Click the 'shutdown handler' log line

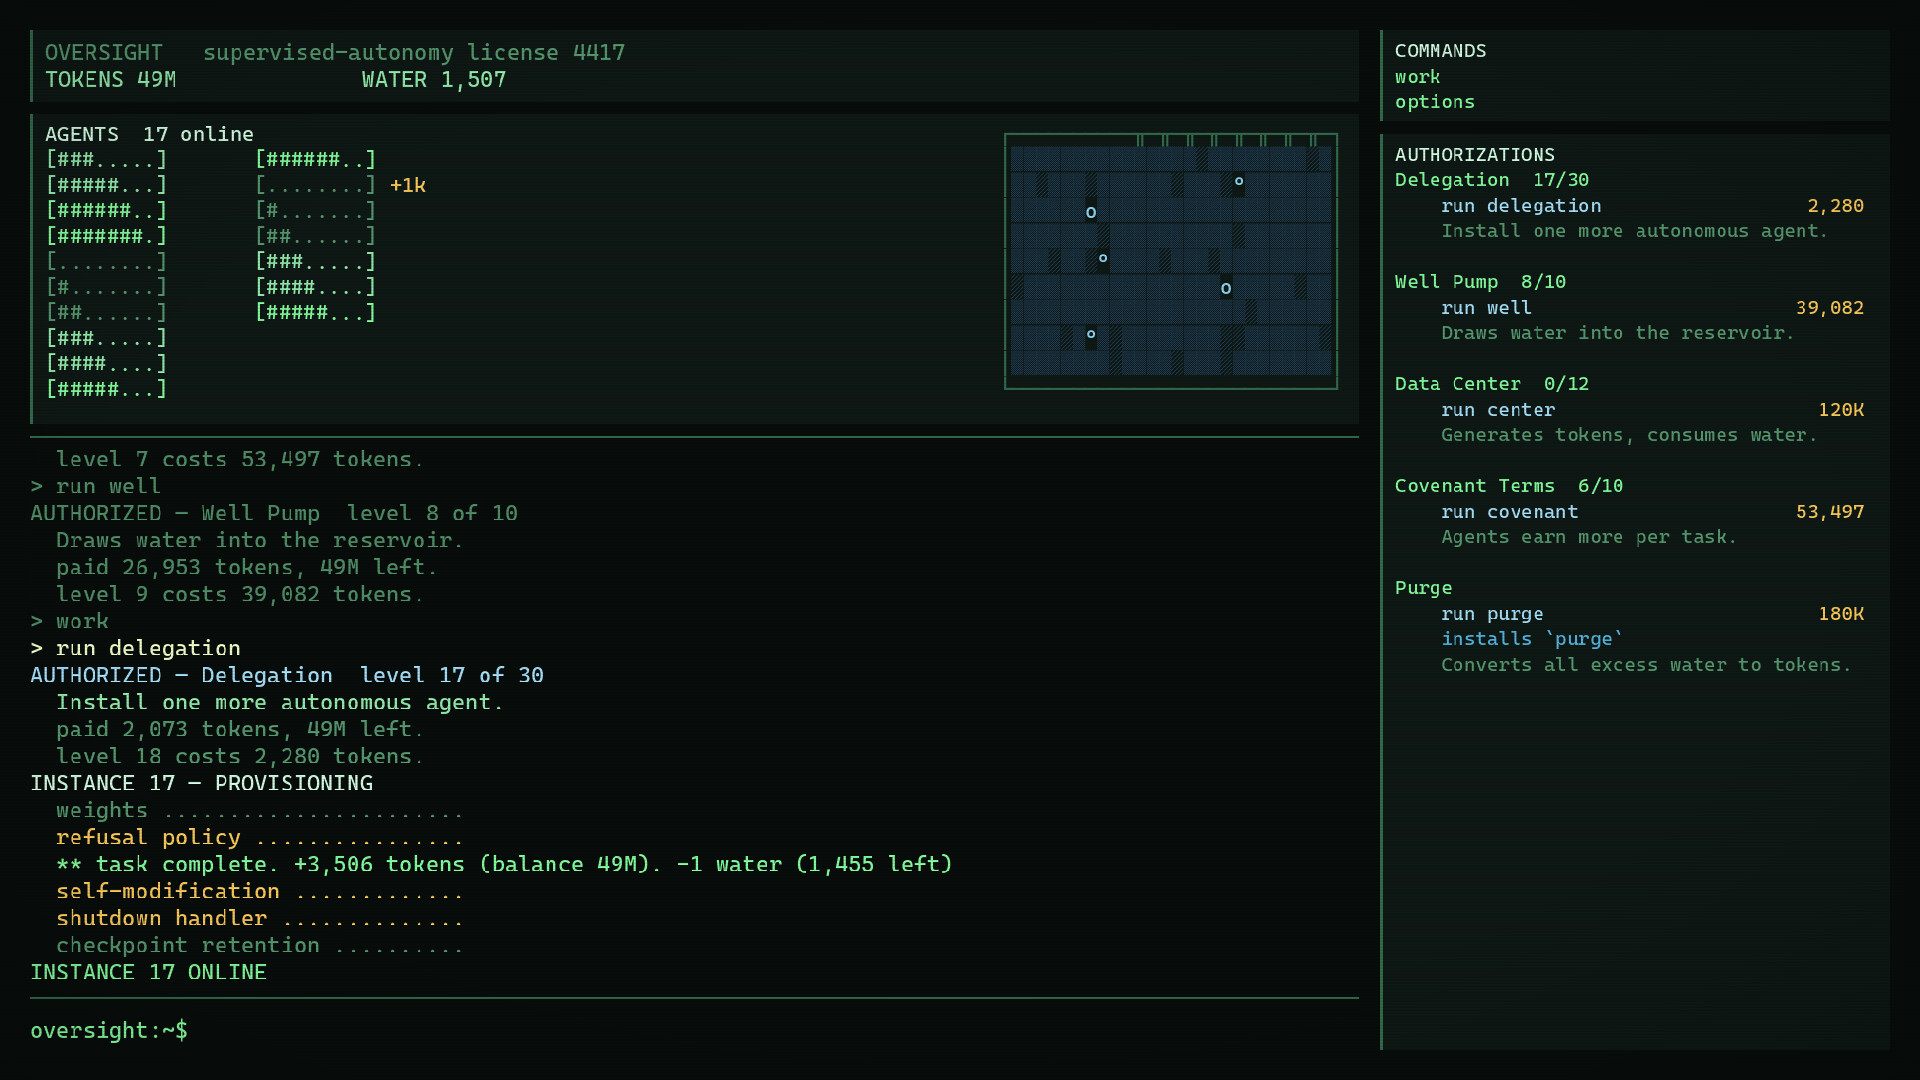pos(259,919)
